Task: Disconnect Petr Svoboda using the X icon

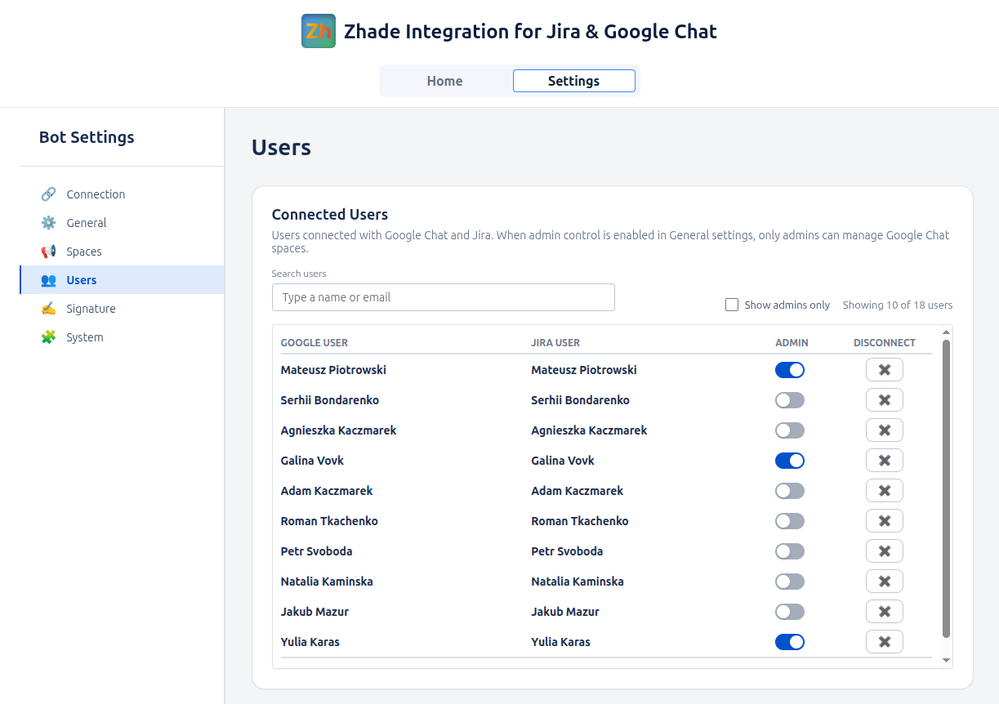Action: click(884, 551)
